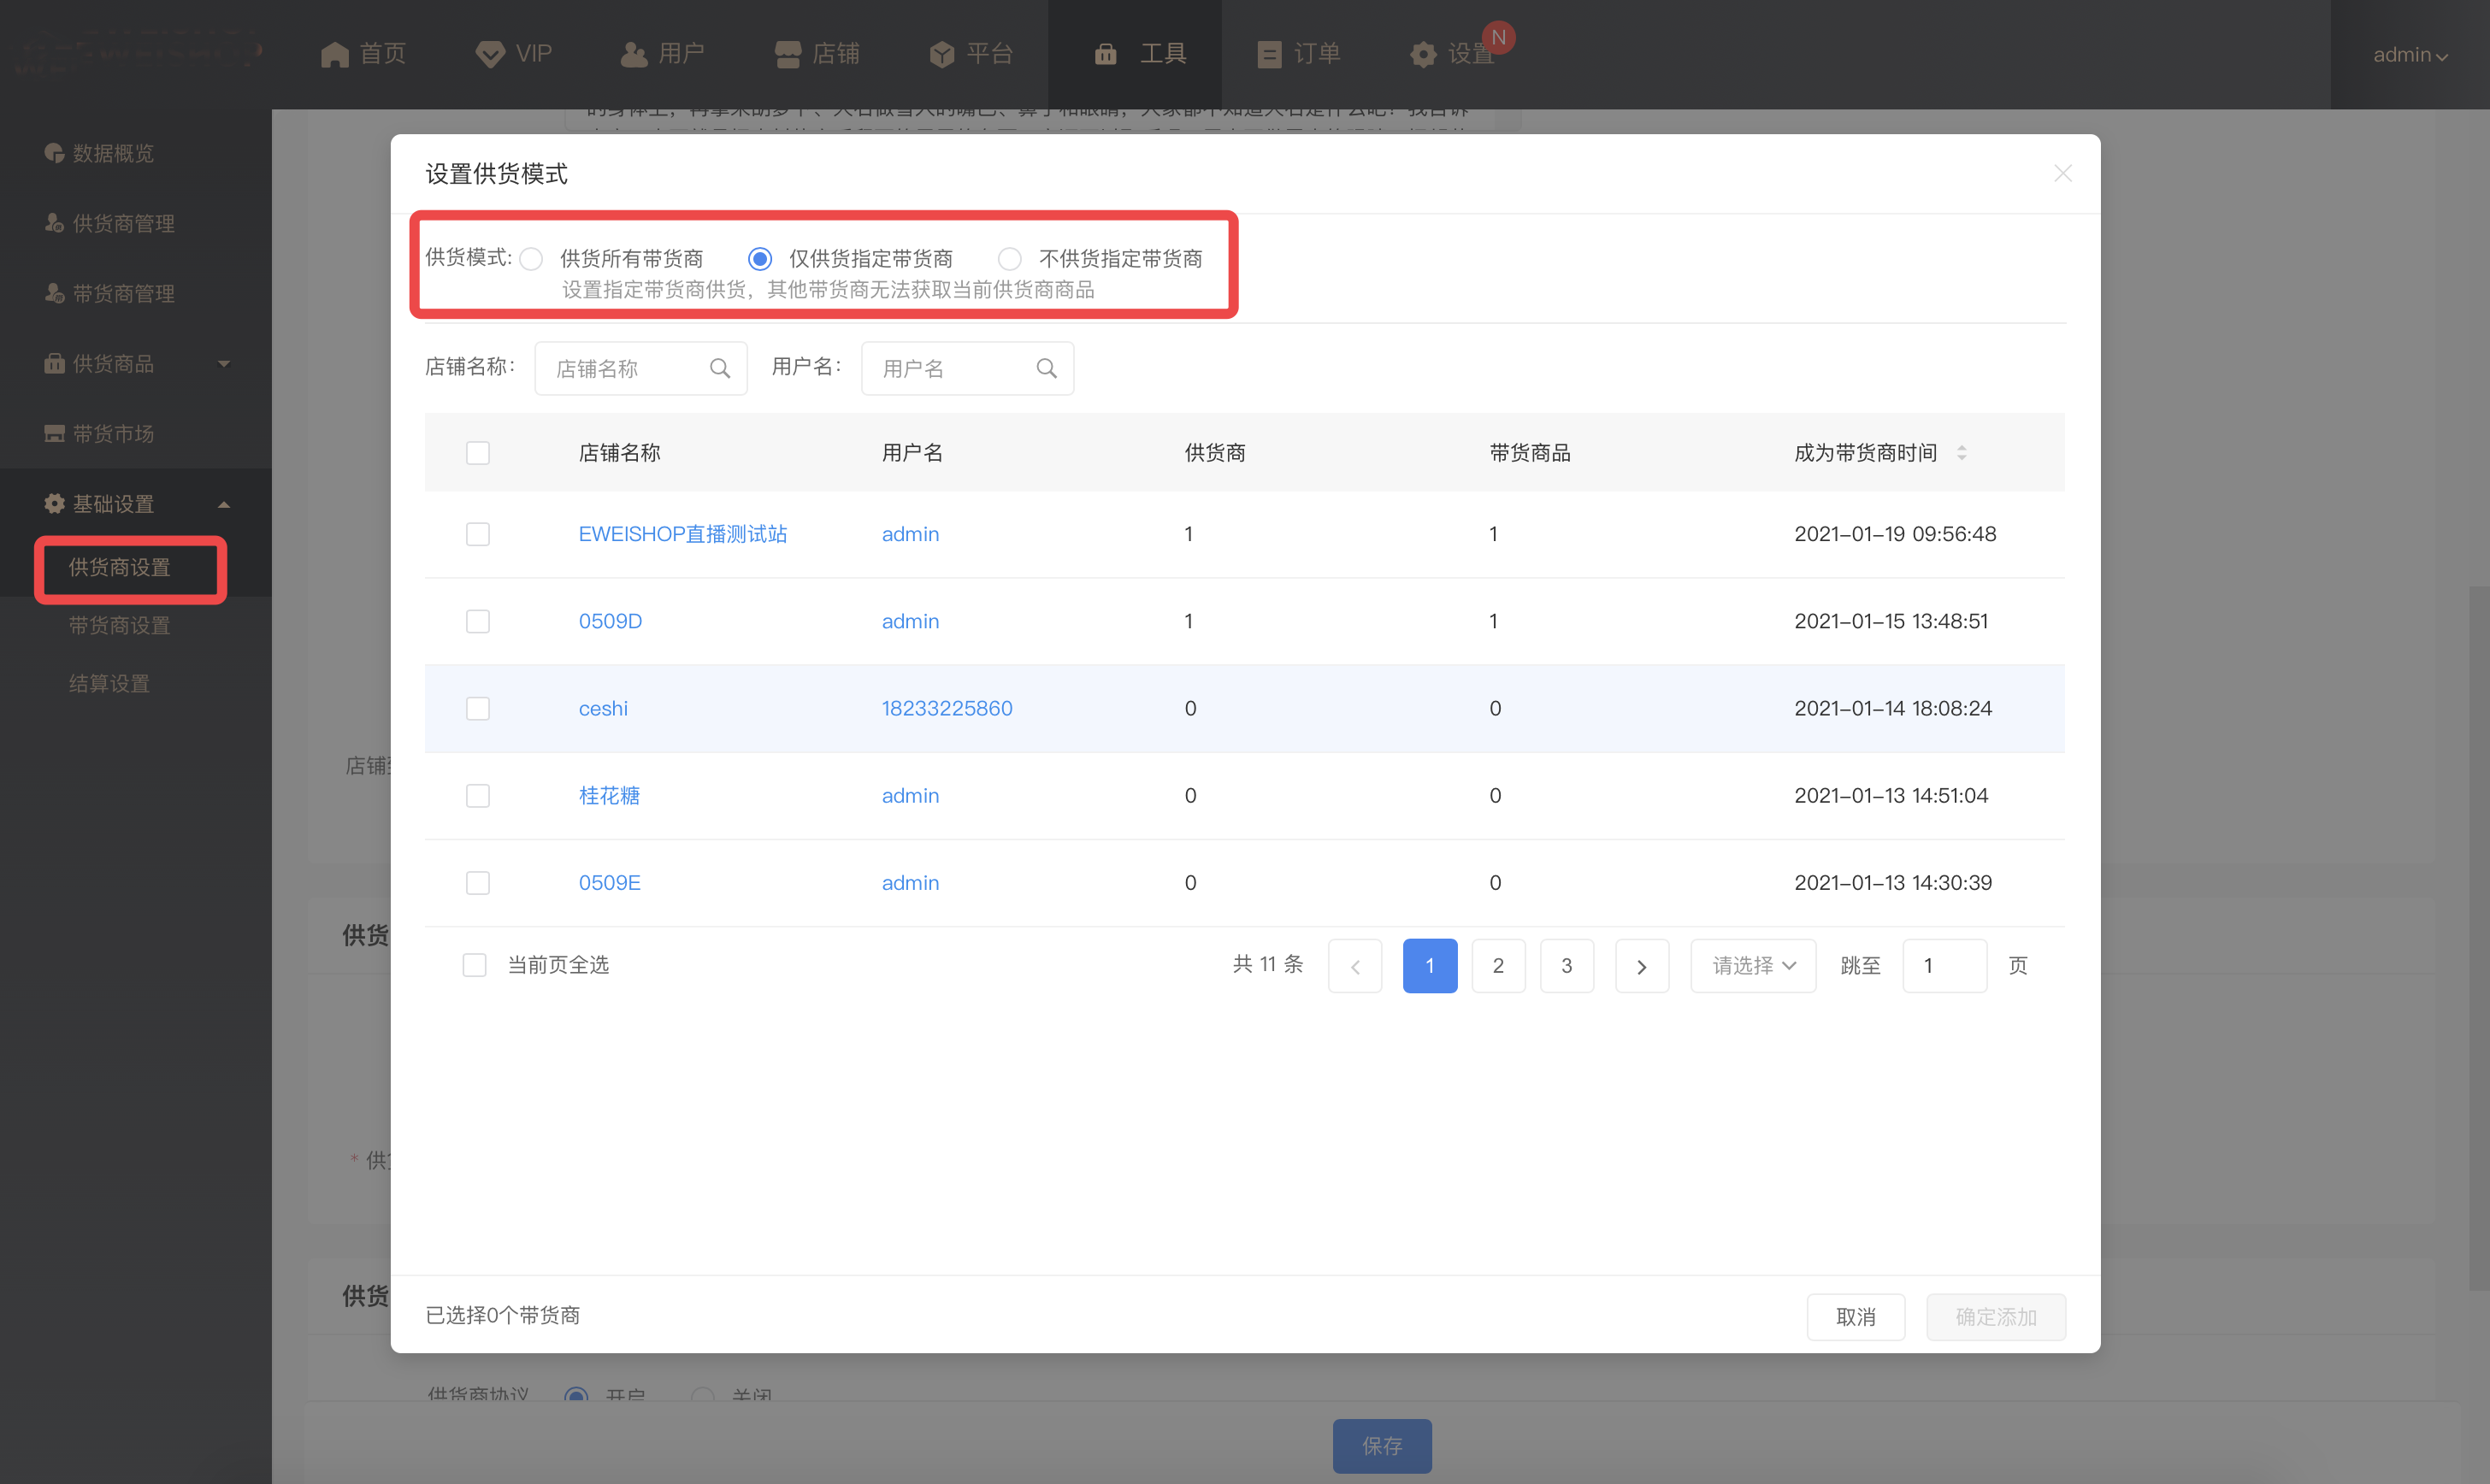
Task: Click the notification badge N on 设置
Action: [x=1497, y=38]
